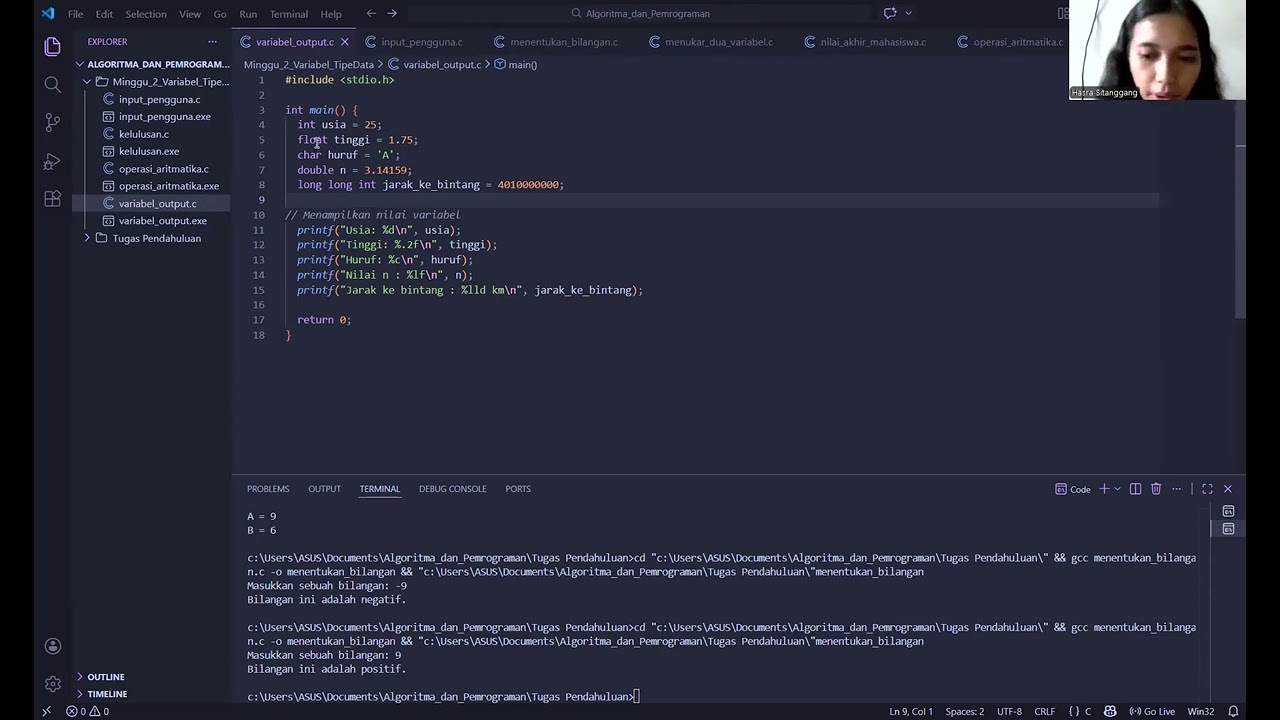Switch to the nilai_akhir_mahasiswa.c tab
The image size is (1280, 720).
872,42
